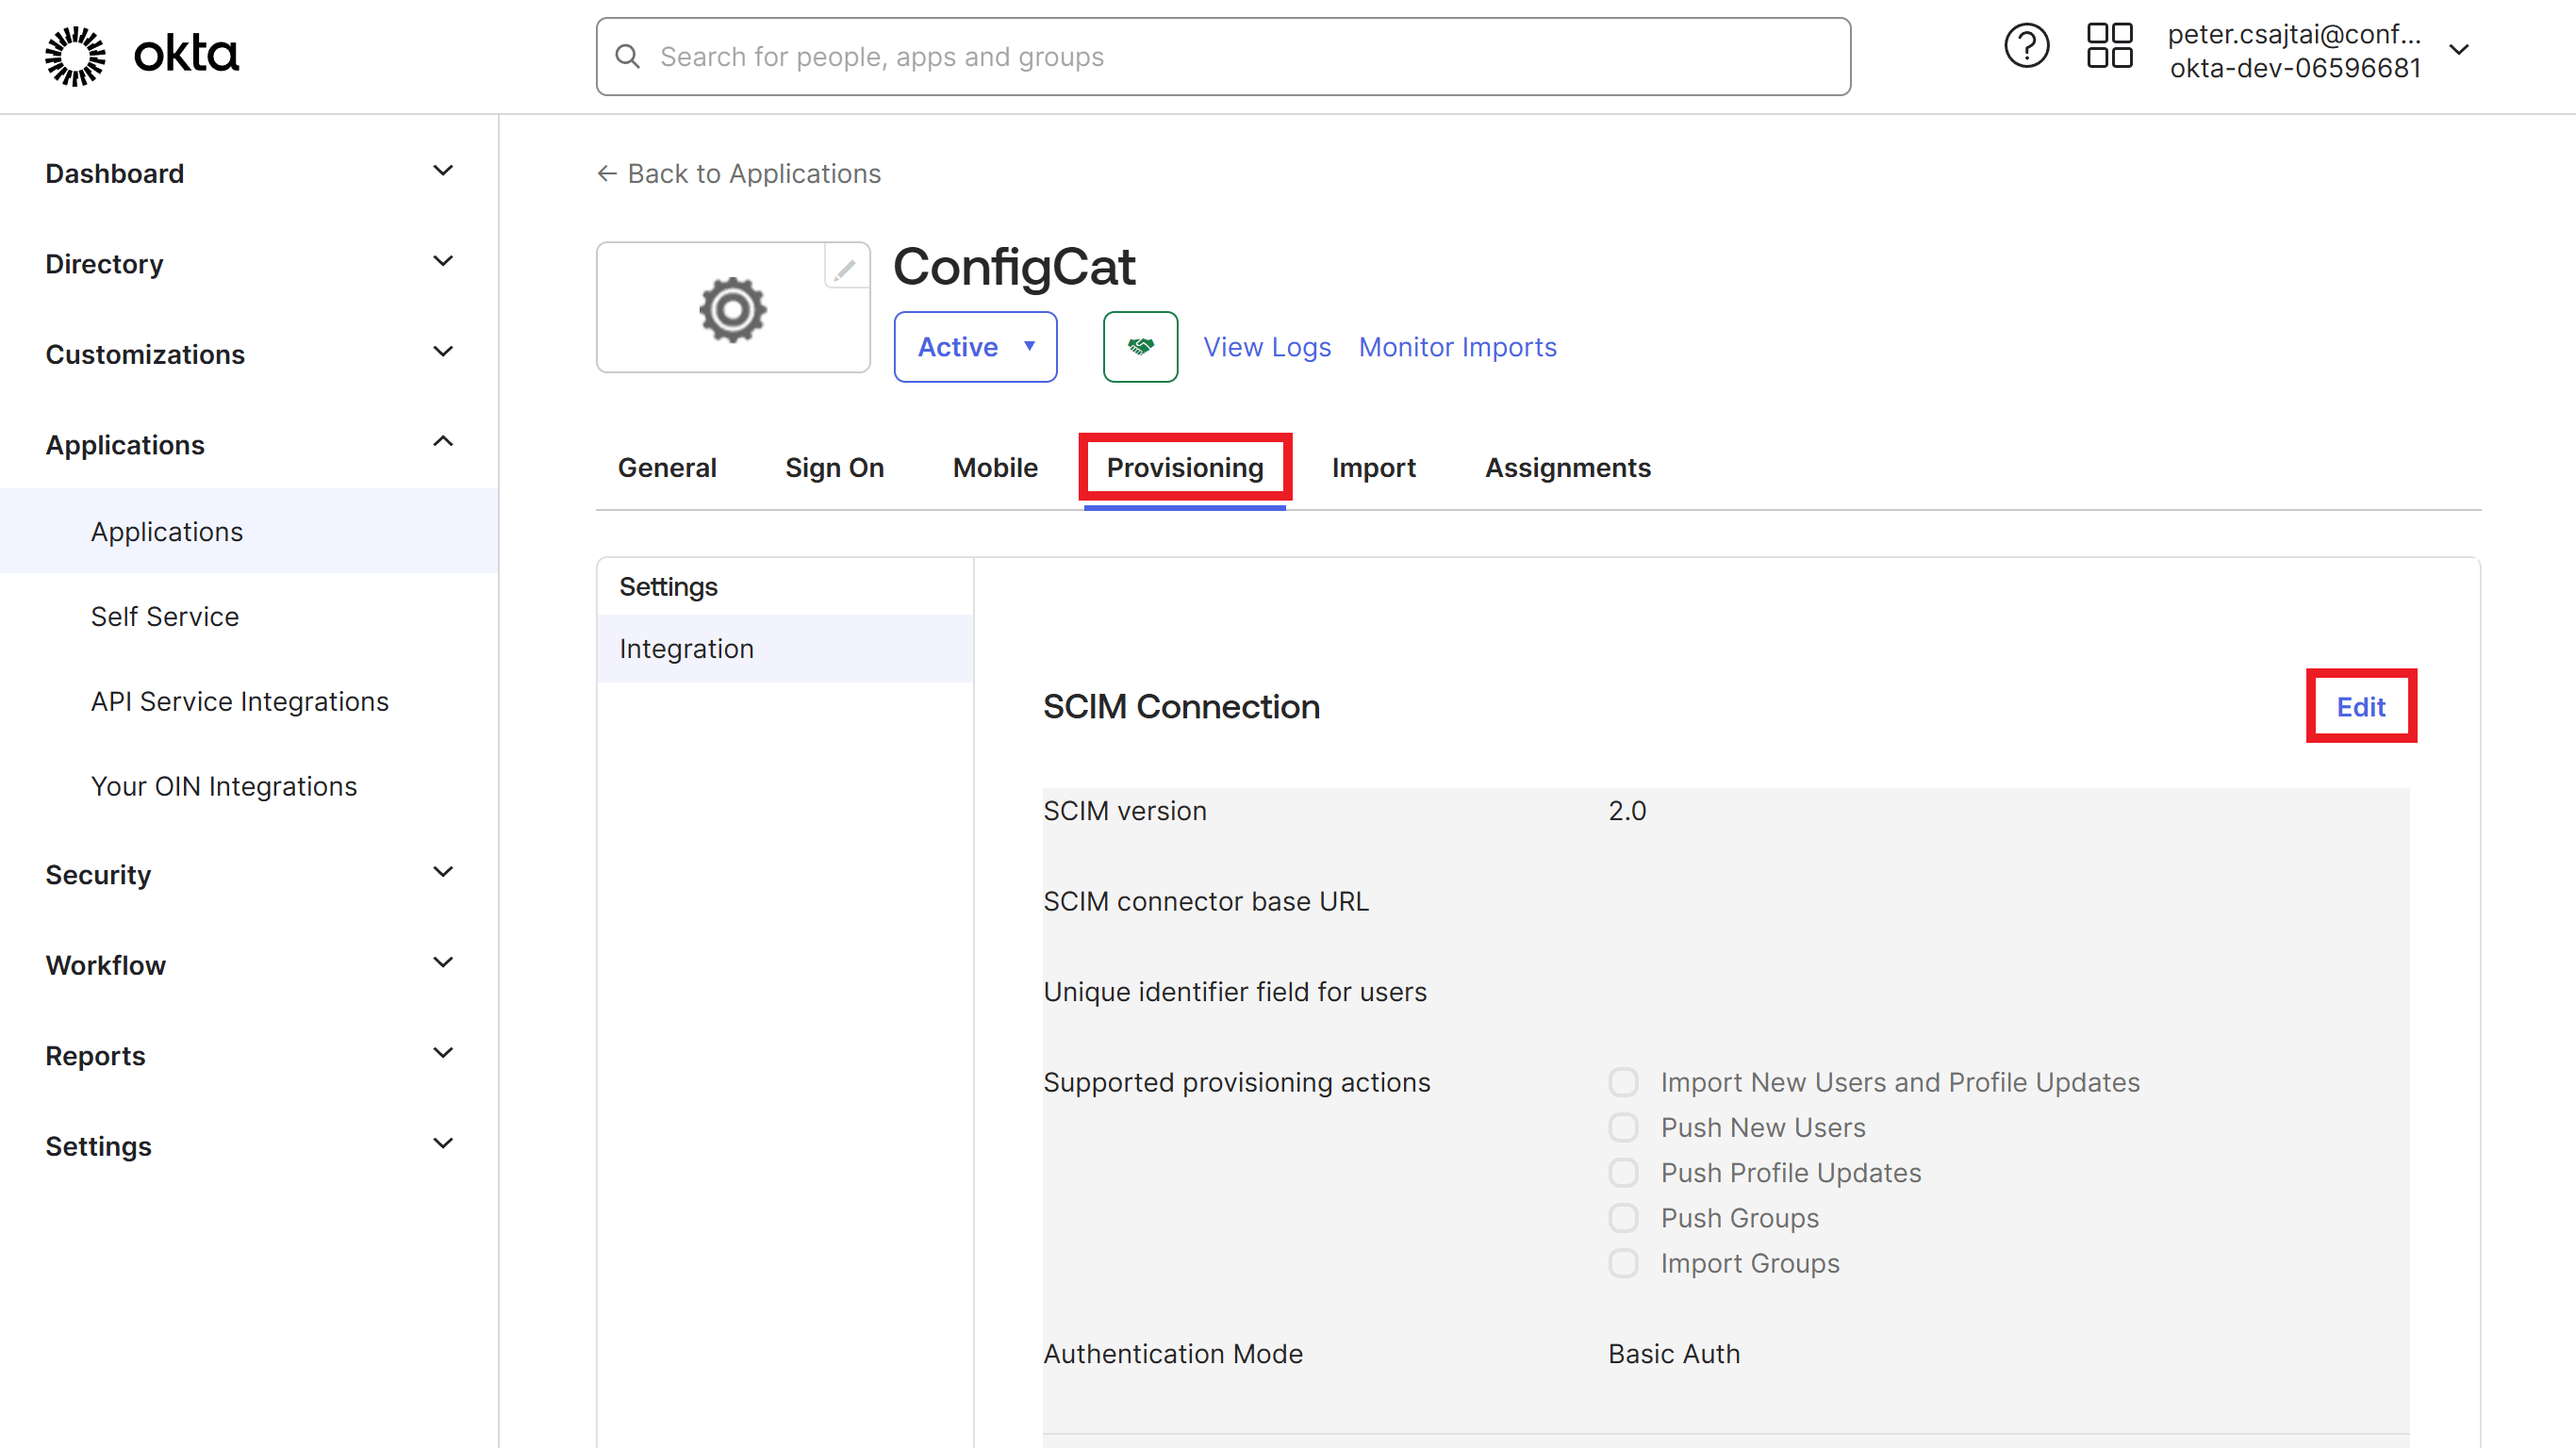
Task: Click the back arrow to Applications
Action: [x=607, y=173]
